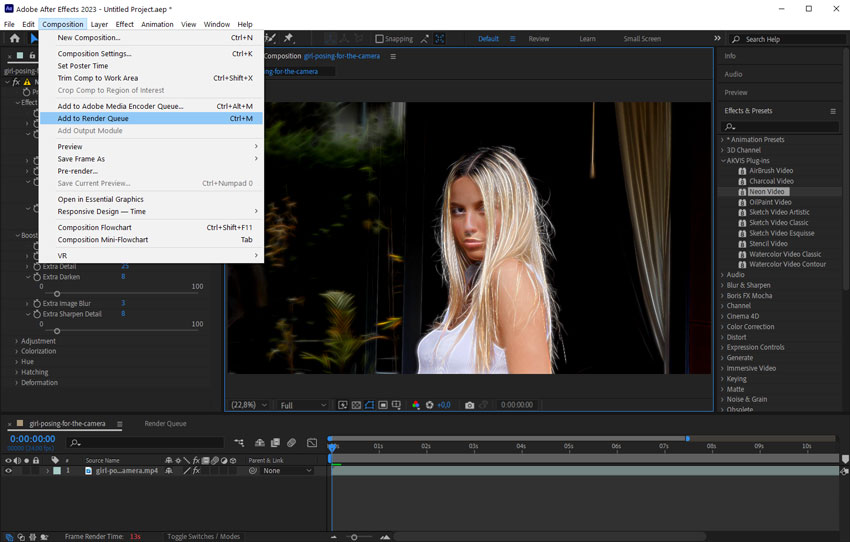The height and width of the screenshot is (542, 850).
Task: Open the Save Frame As submenu
Action: click(151, 159)
